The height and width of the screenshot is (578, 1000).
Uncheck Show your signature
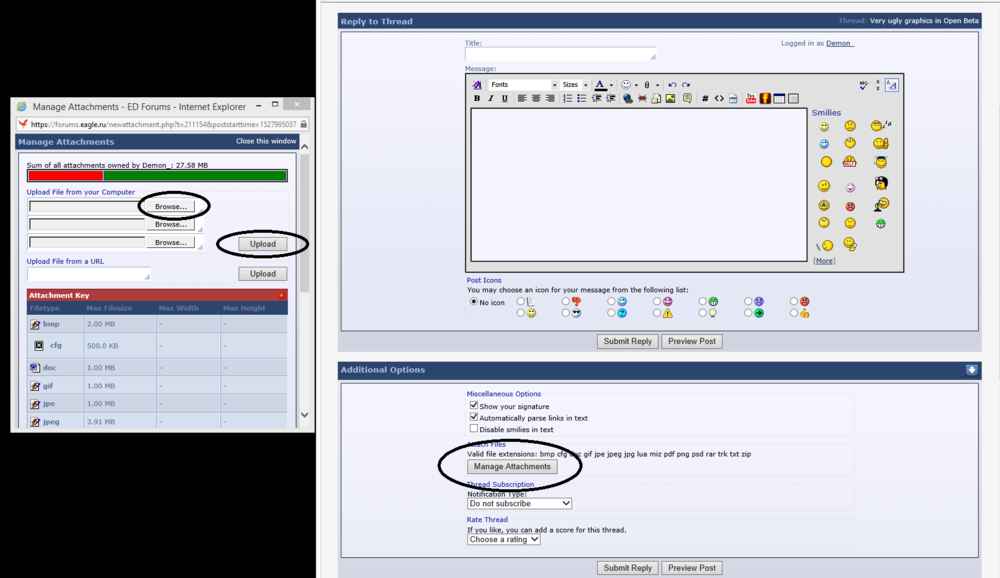tap(474, 405)
